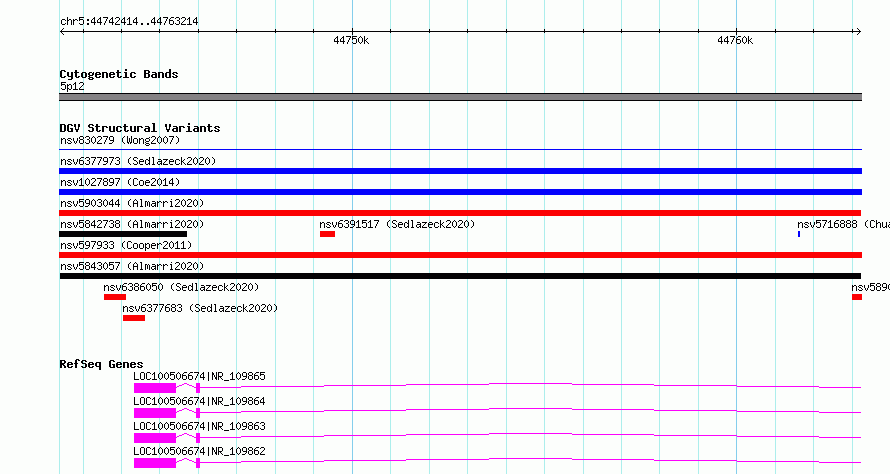Viewport: 890px width, 474px height.
Task: Open the Cytogenetic Bands track title
Action: pos(119,74)
